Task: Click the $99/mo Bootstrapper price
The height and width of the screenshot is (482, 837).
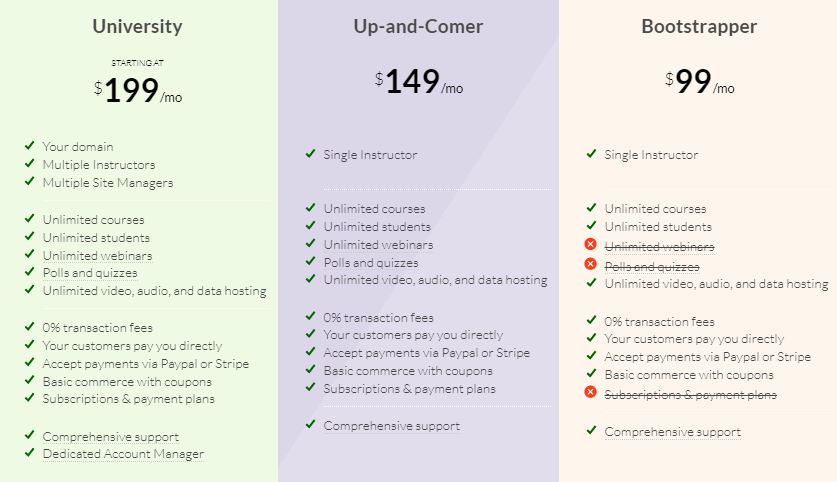Action: coord(699,81)
